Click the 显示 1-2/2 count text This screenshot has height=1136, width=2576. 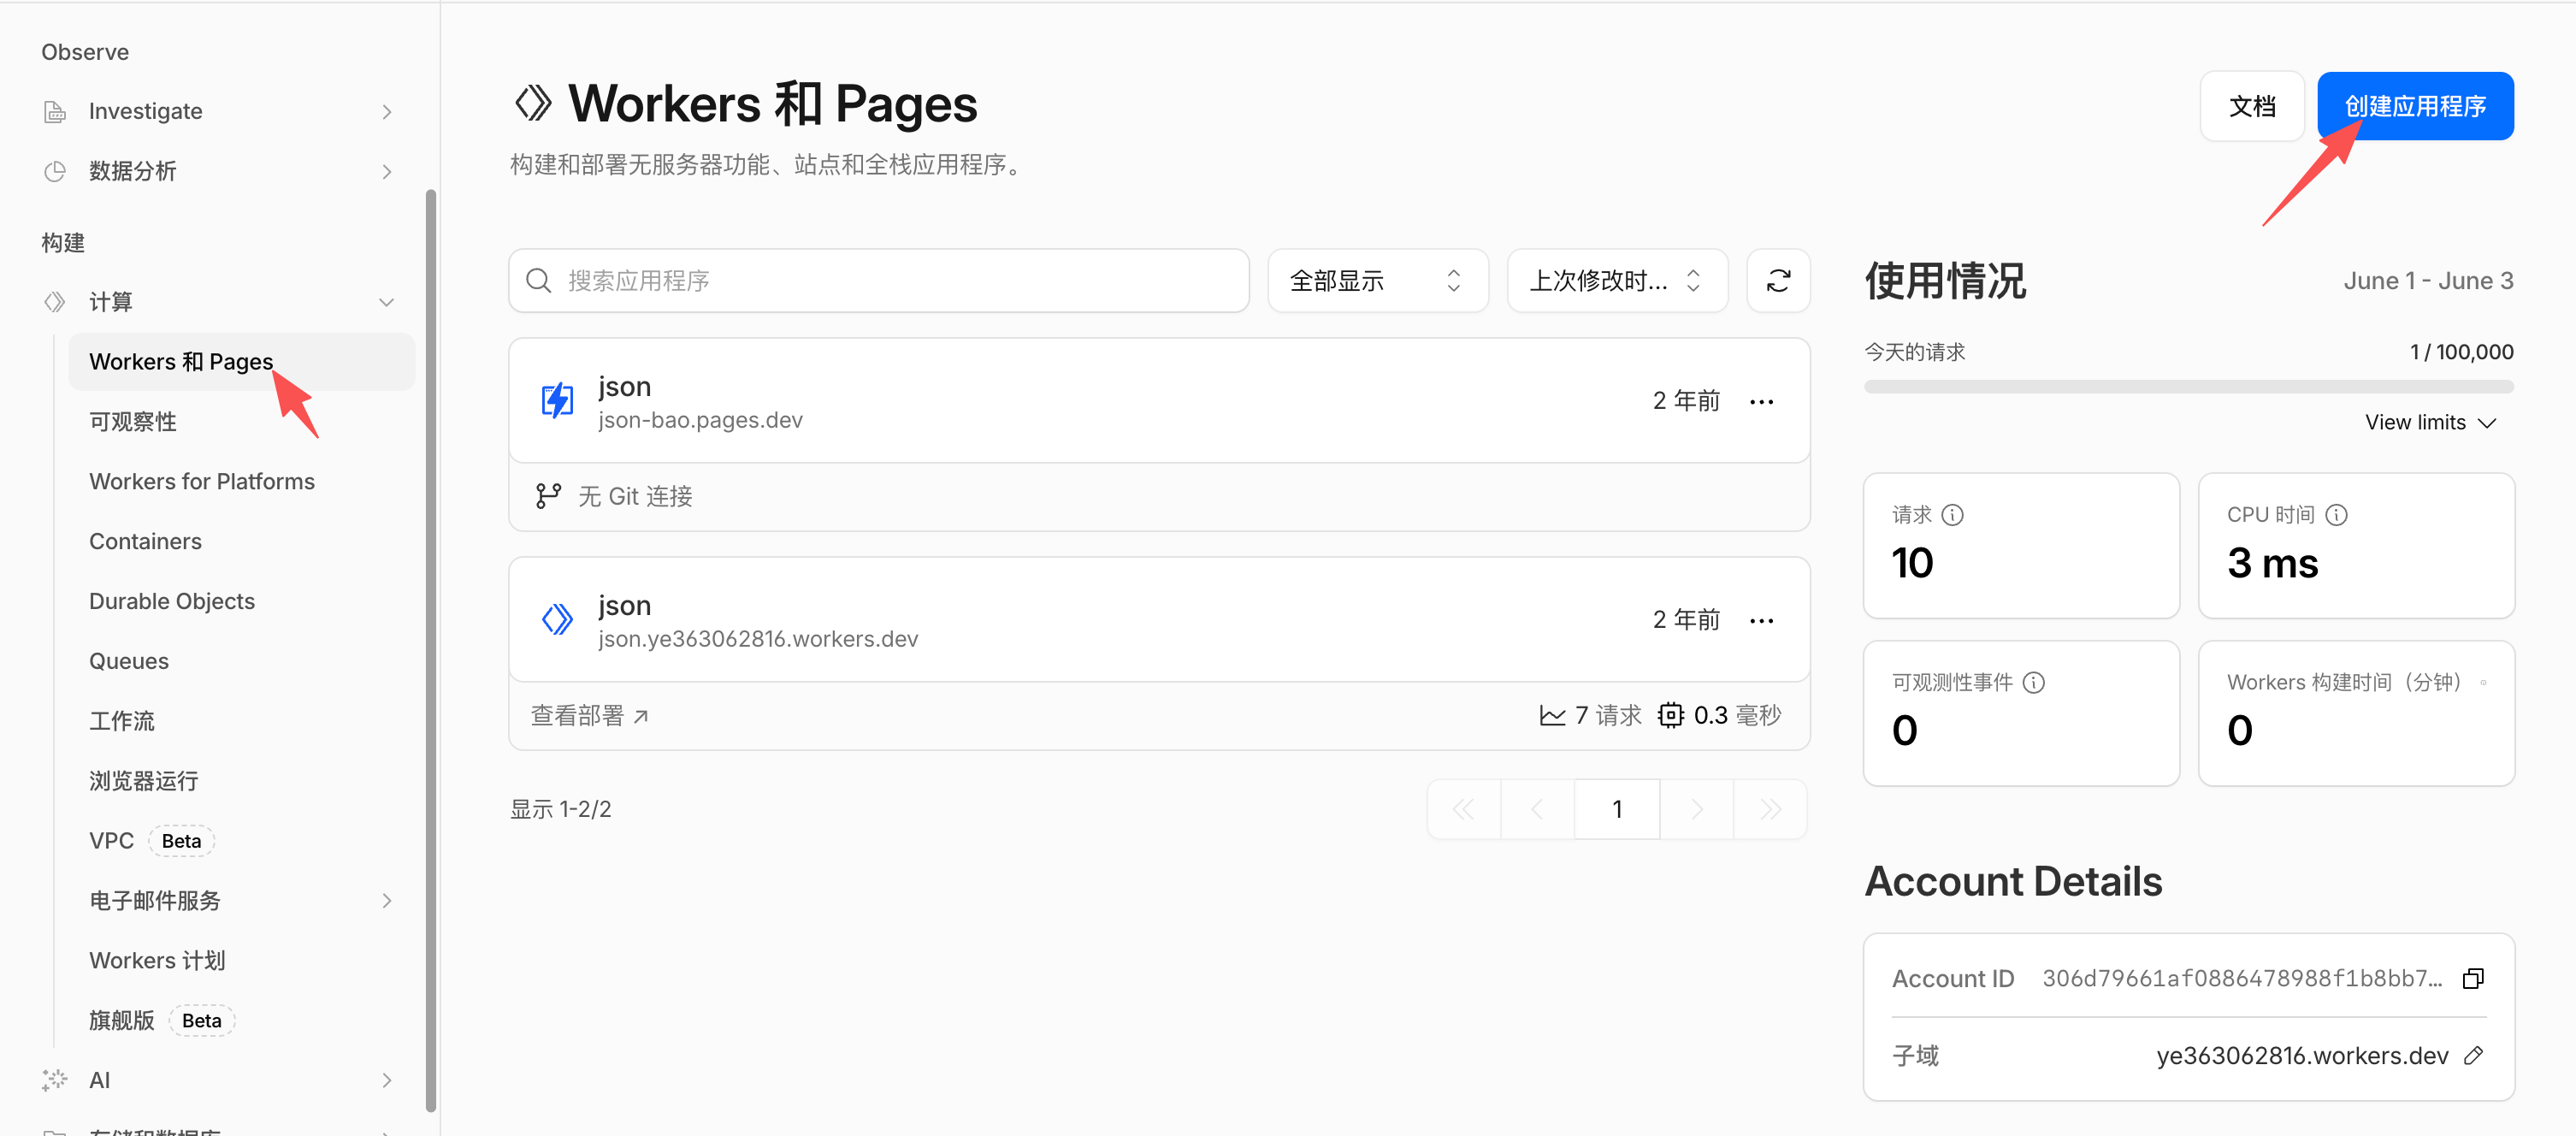coord(560,809)
